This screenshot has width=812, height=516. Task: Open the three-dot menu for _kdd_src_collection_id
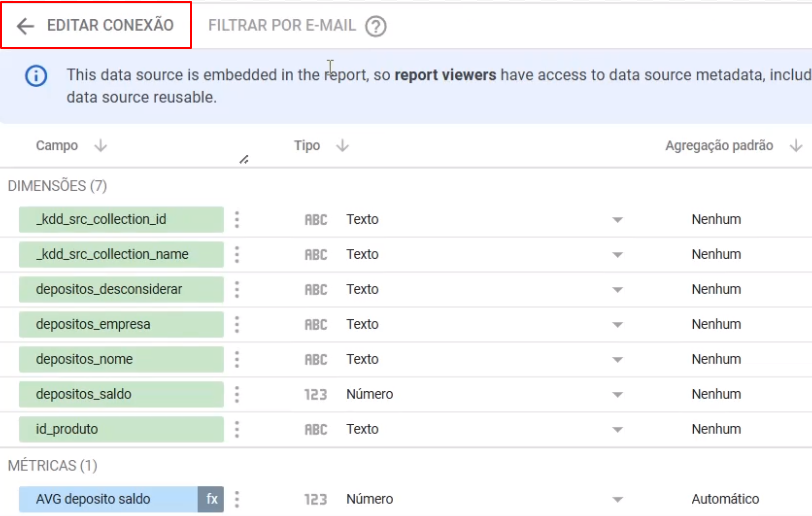click(237, 219)
